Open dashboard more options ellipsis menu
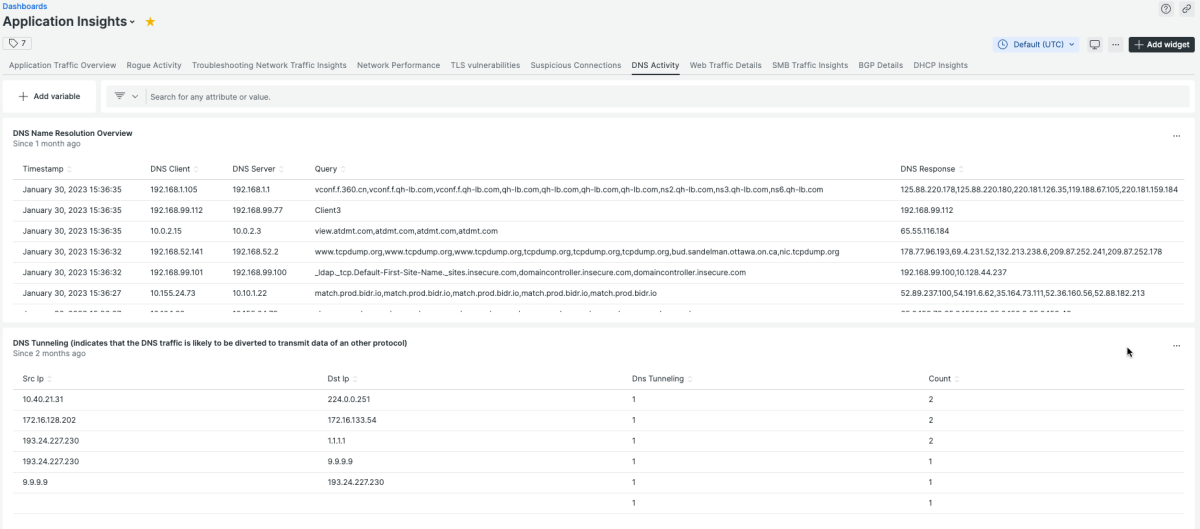The image size is (1200, 529). [1115, 45]
